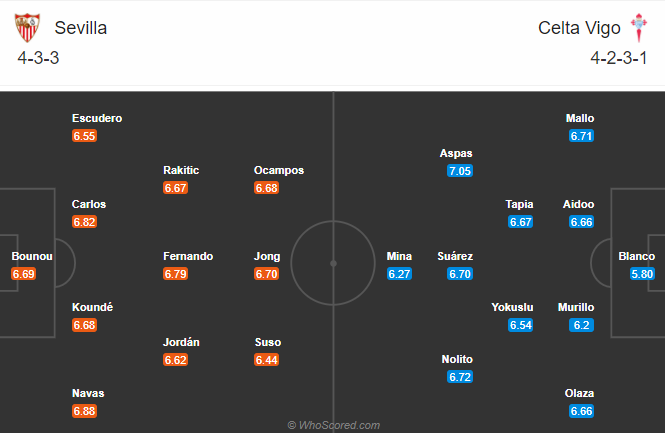Open player Ocampos on the pitch
Image resolution: width=665 pixels, height=433 pixels.
click(279, 170)
